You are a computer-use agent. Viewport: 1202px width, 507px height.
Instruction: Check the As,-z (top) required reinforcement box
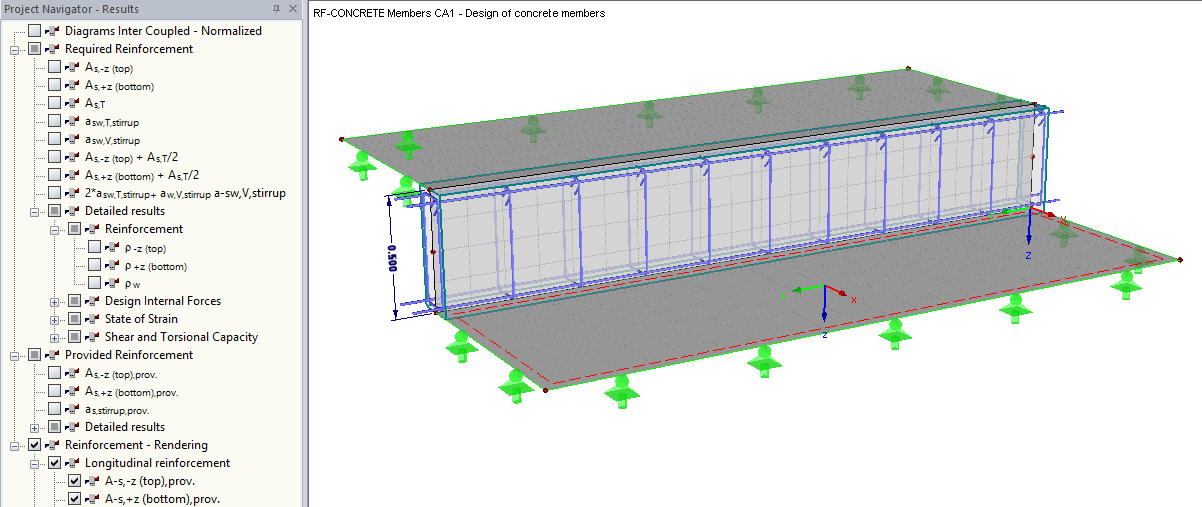(x=55, y=67)
